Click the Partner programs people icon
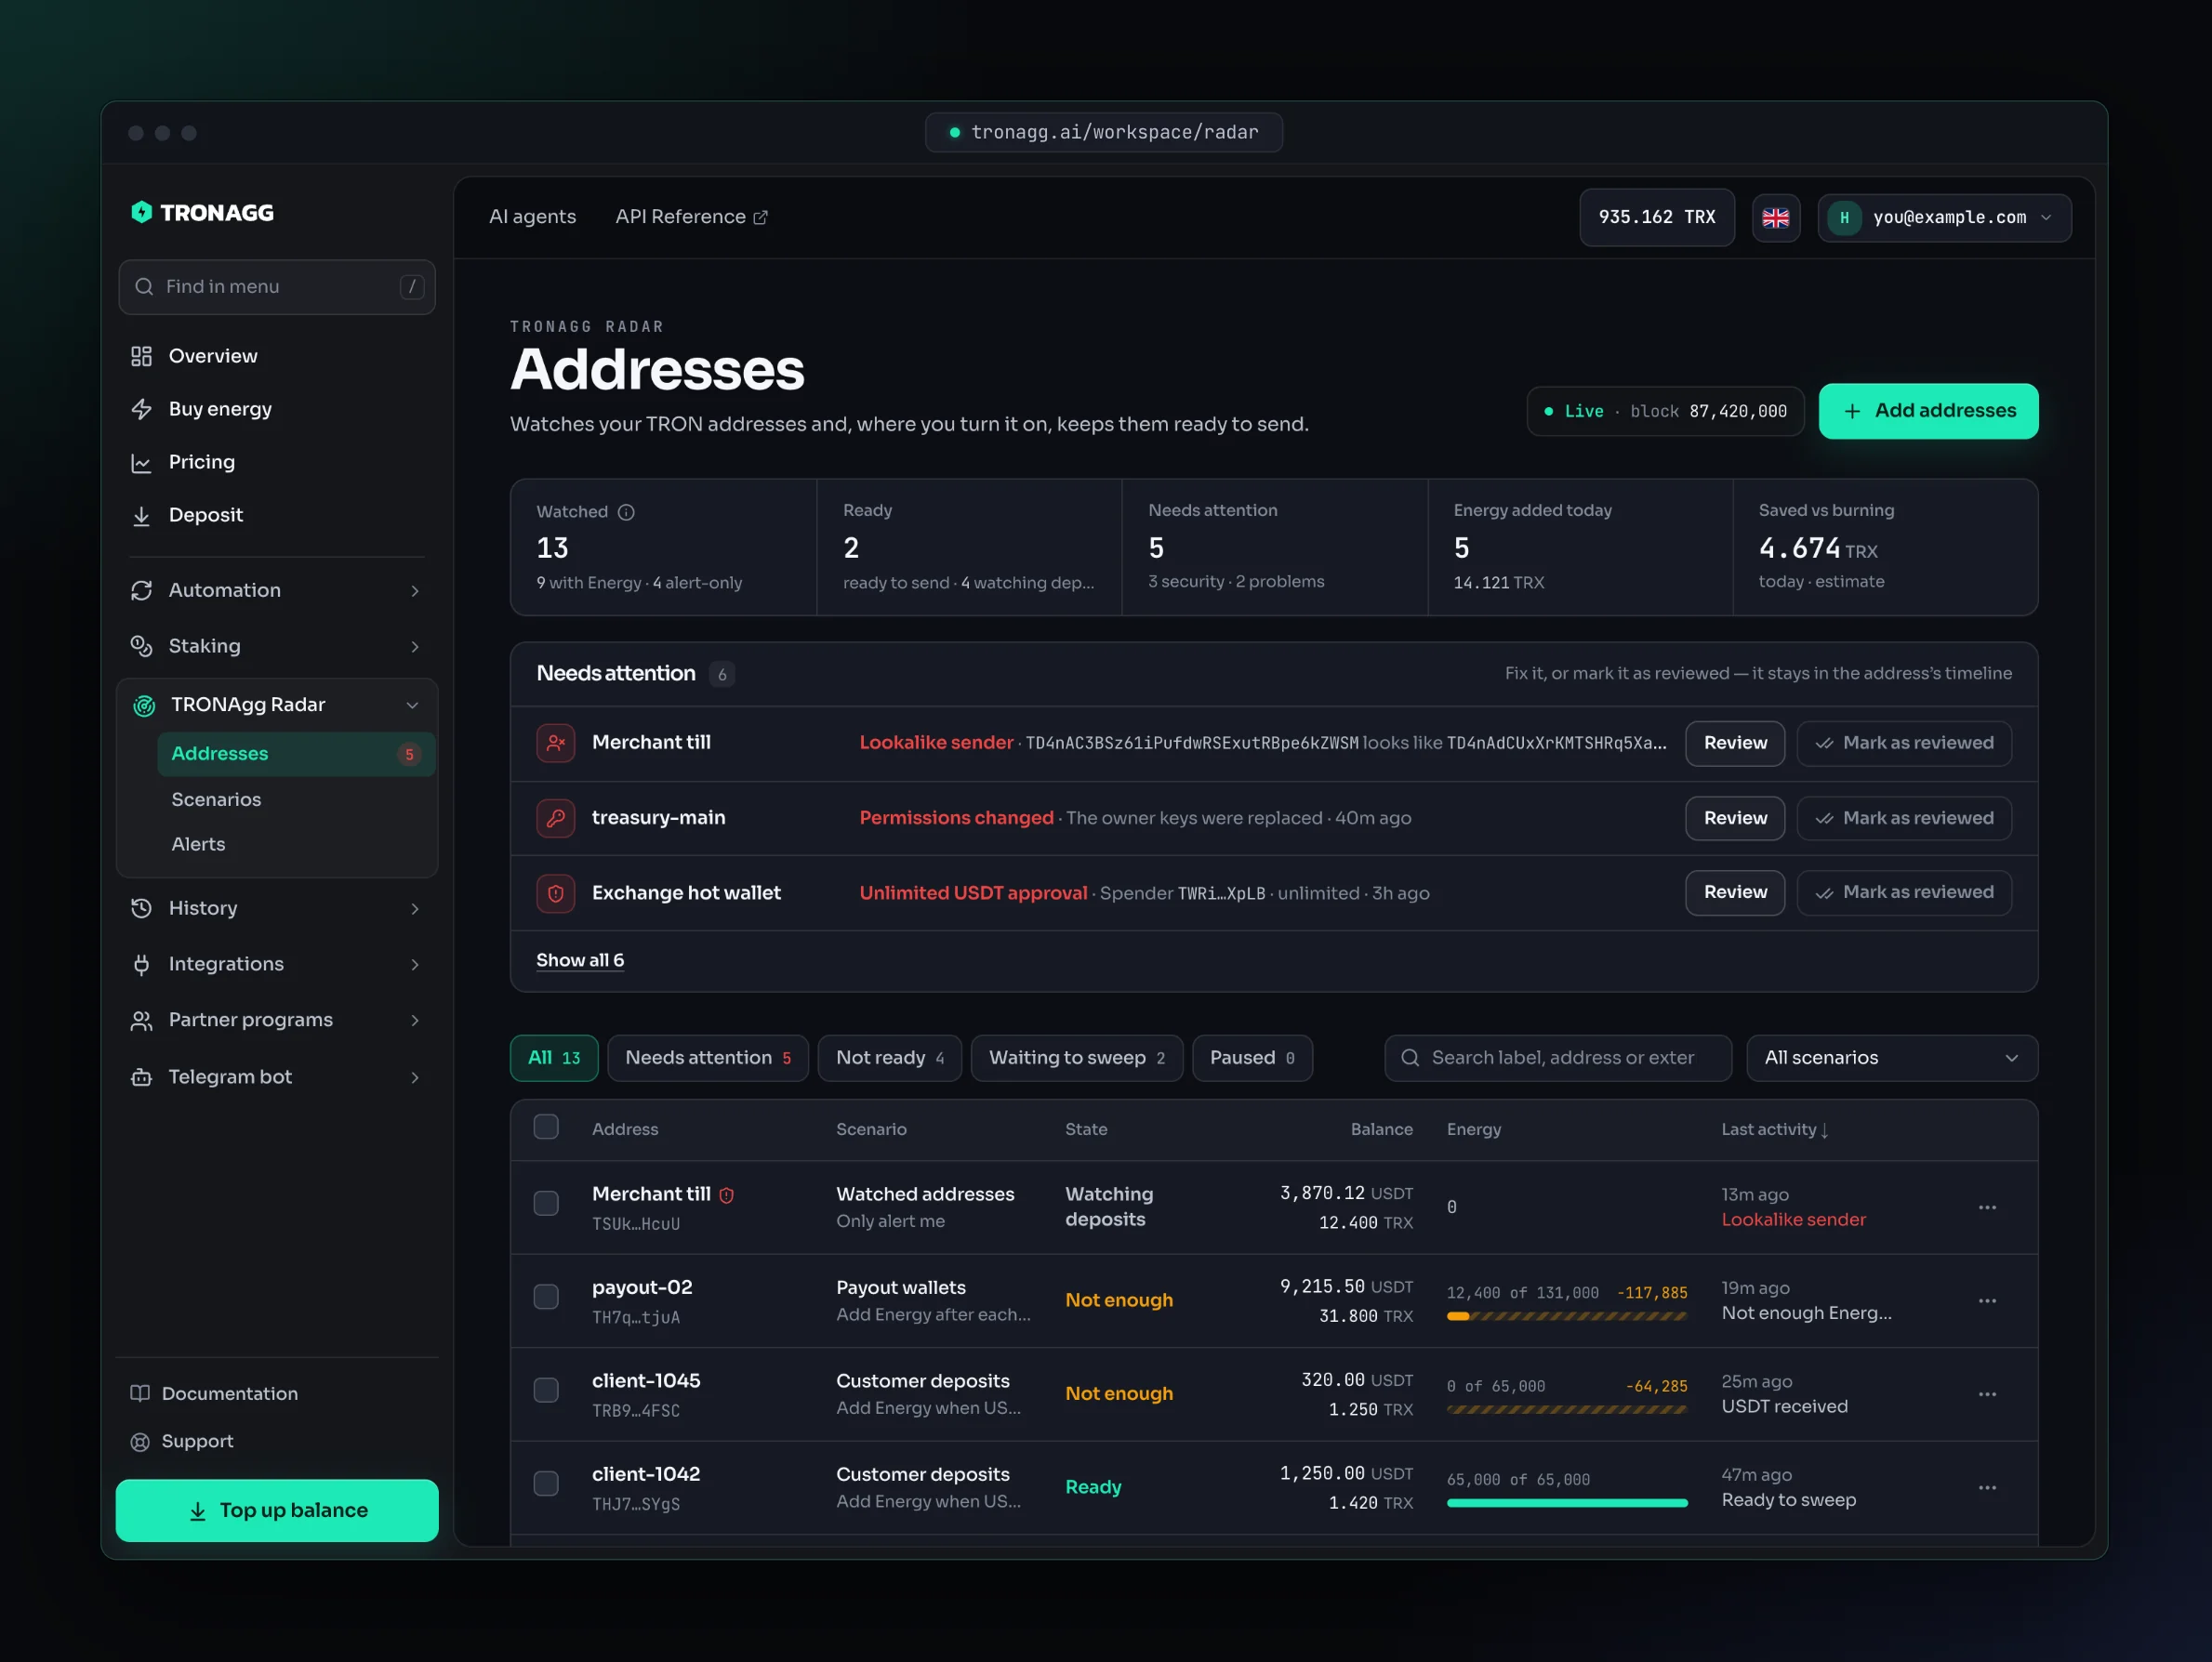The image size is (2212, 1662). tap(141, 1020)
